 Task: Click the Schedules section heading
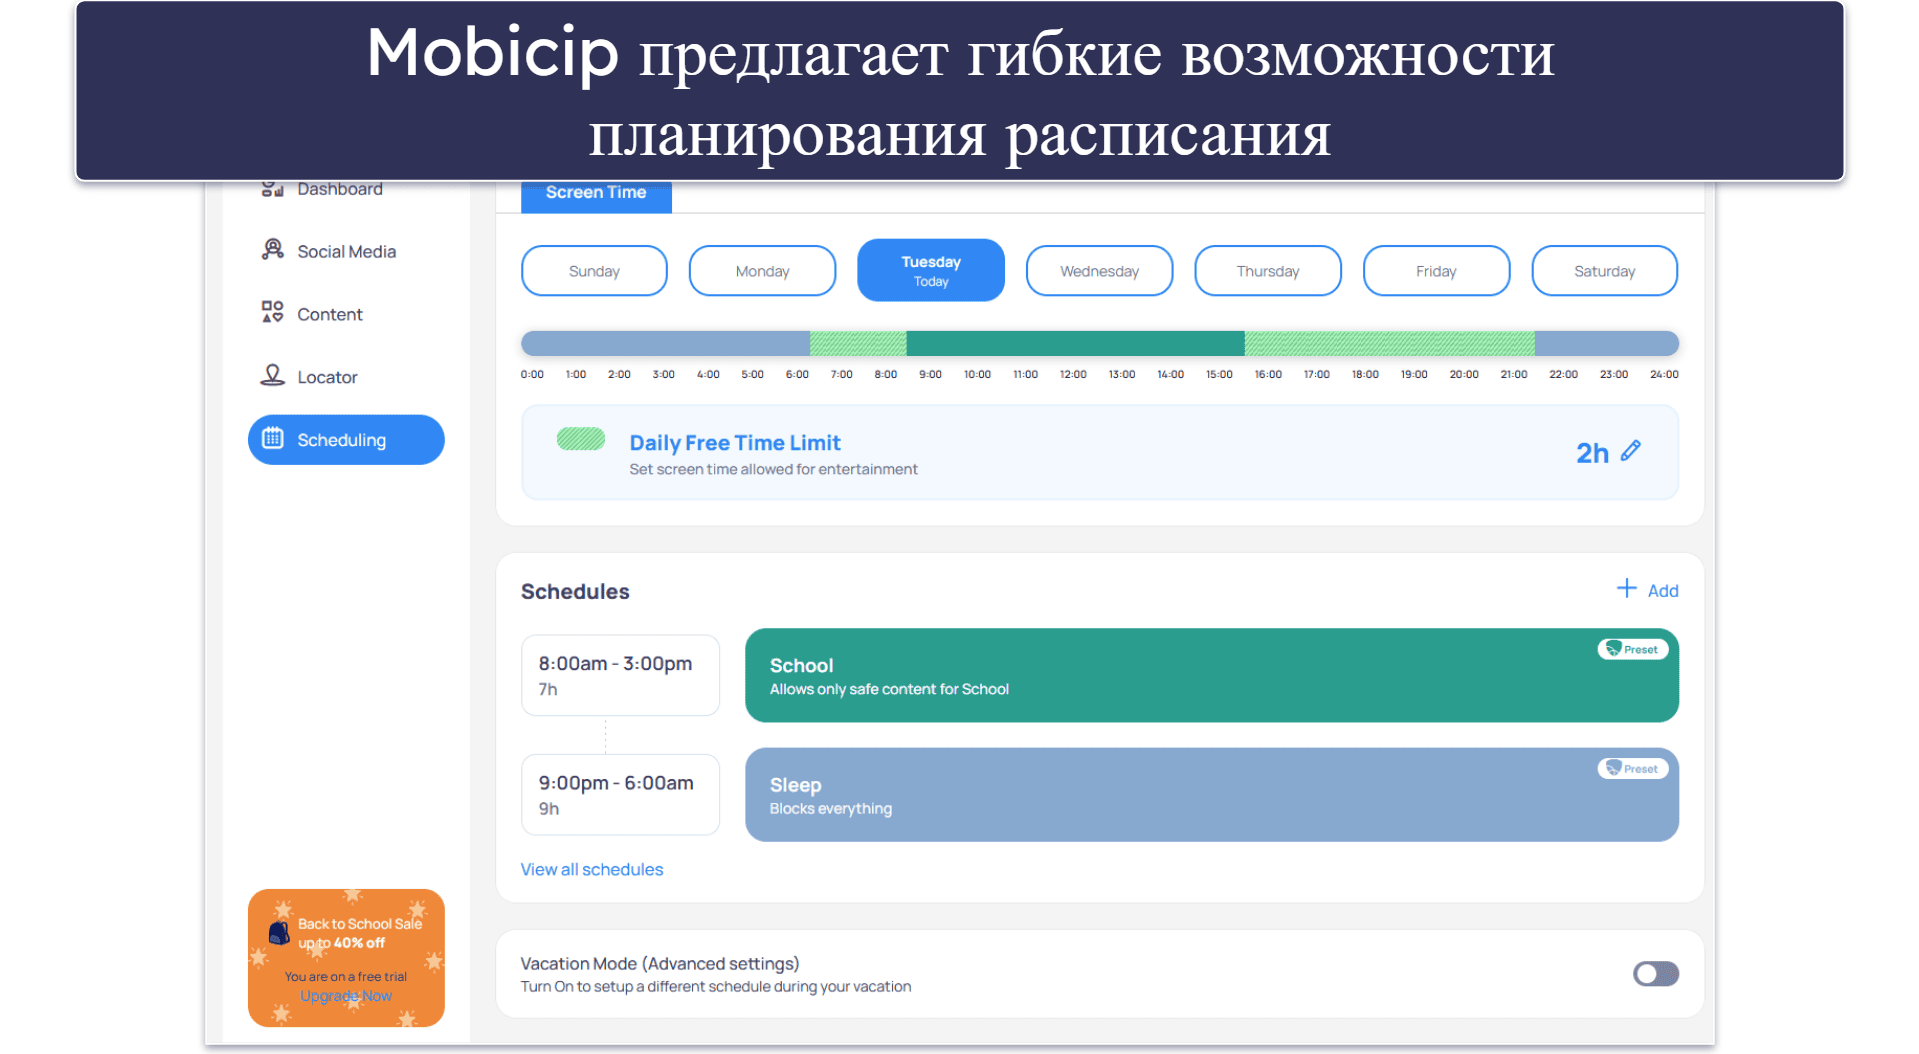[x=575, y=591]
